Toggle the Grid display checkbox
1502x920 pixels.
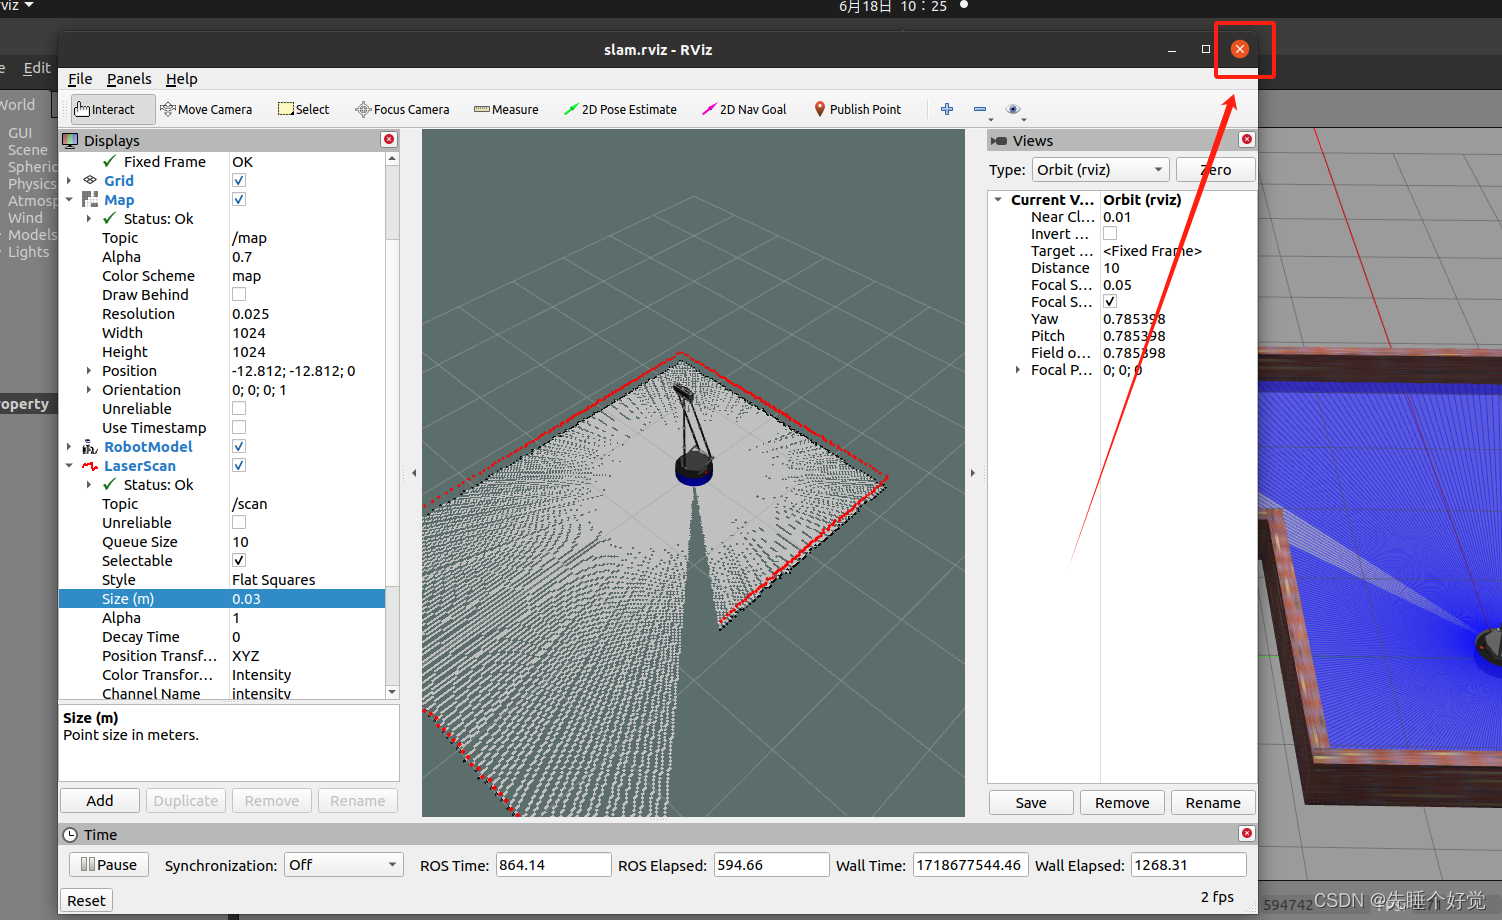[x=239, y=180]
